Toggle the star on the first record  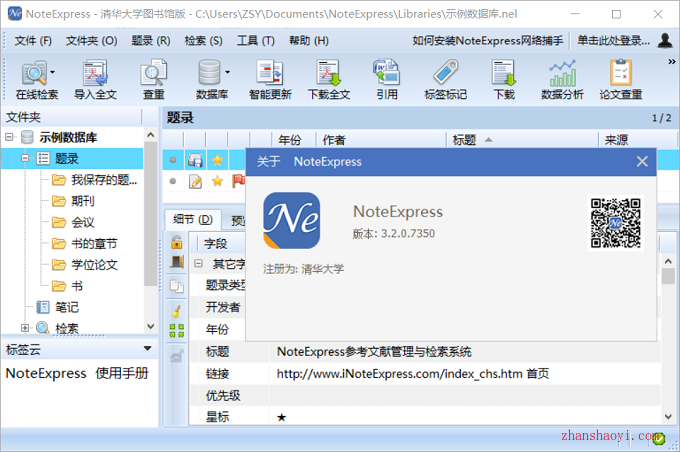[217, 160]
